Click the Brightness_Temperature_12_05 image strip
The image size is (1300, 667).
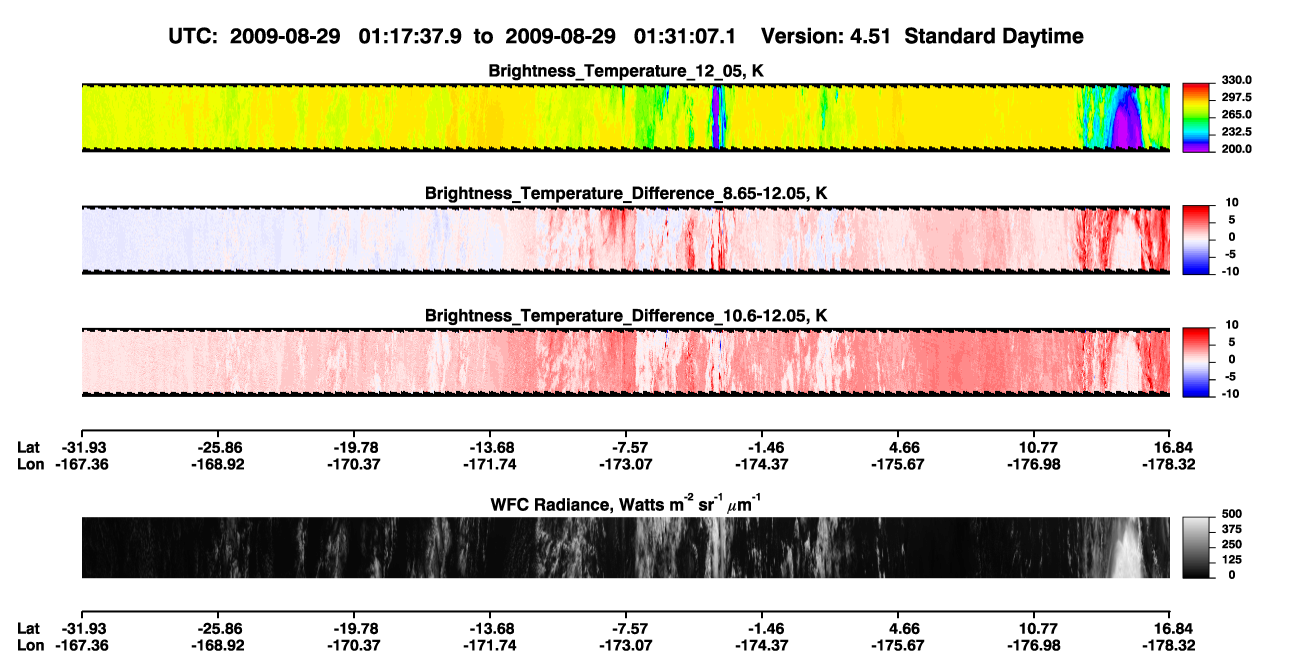[625, 117]
